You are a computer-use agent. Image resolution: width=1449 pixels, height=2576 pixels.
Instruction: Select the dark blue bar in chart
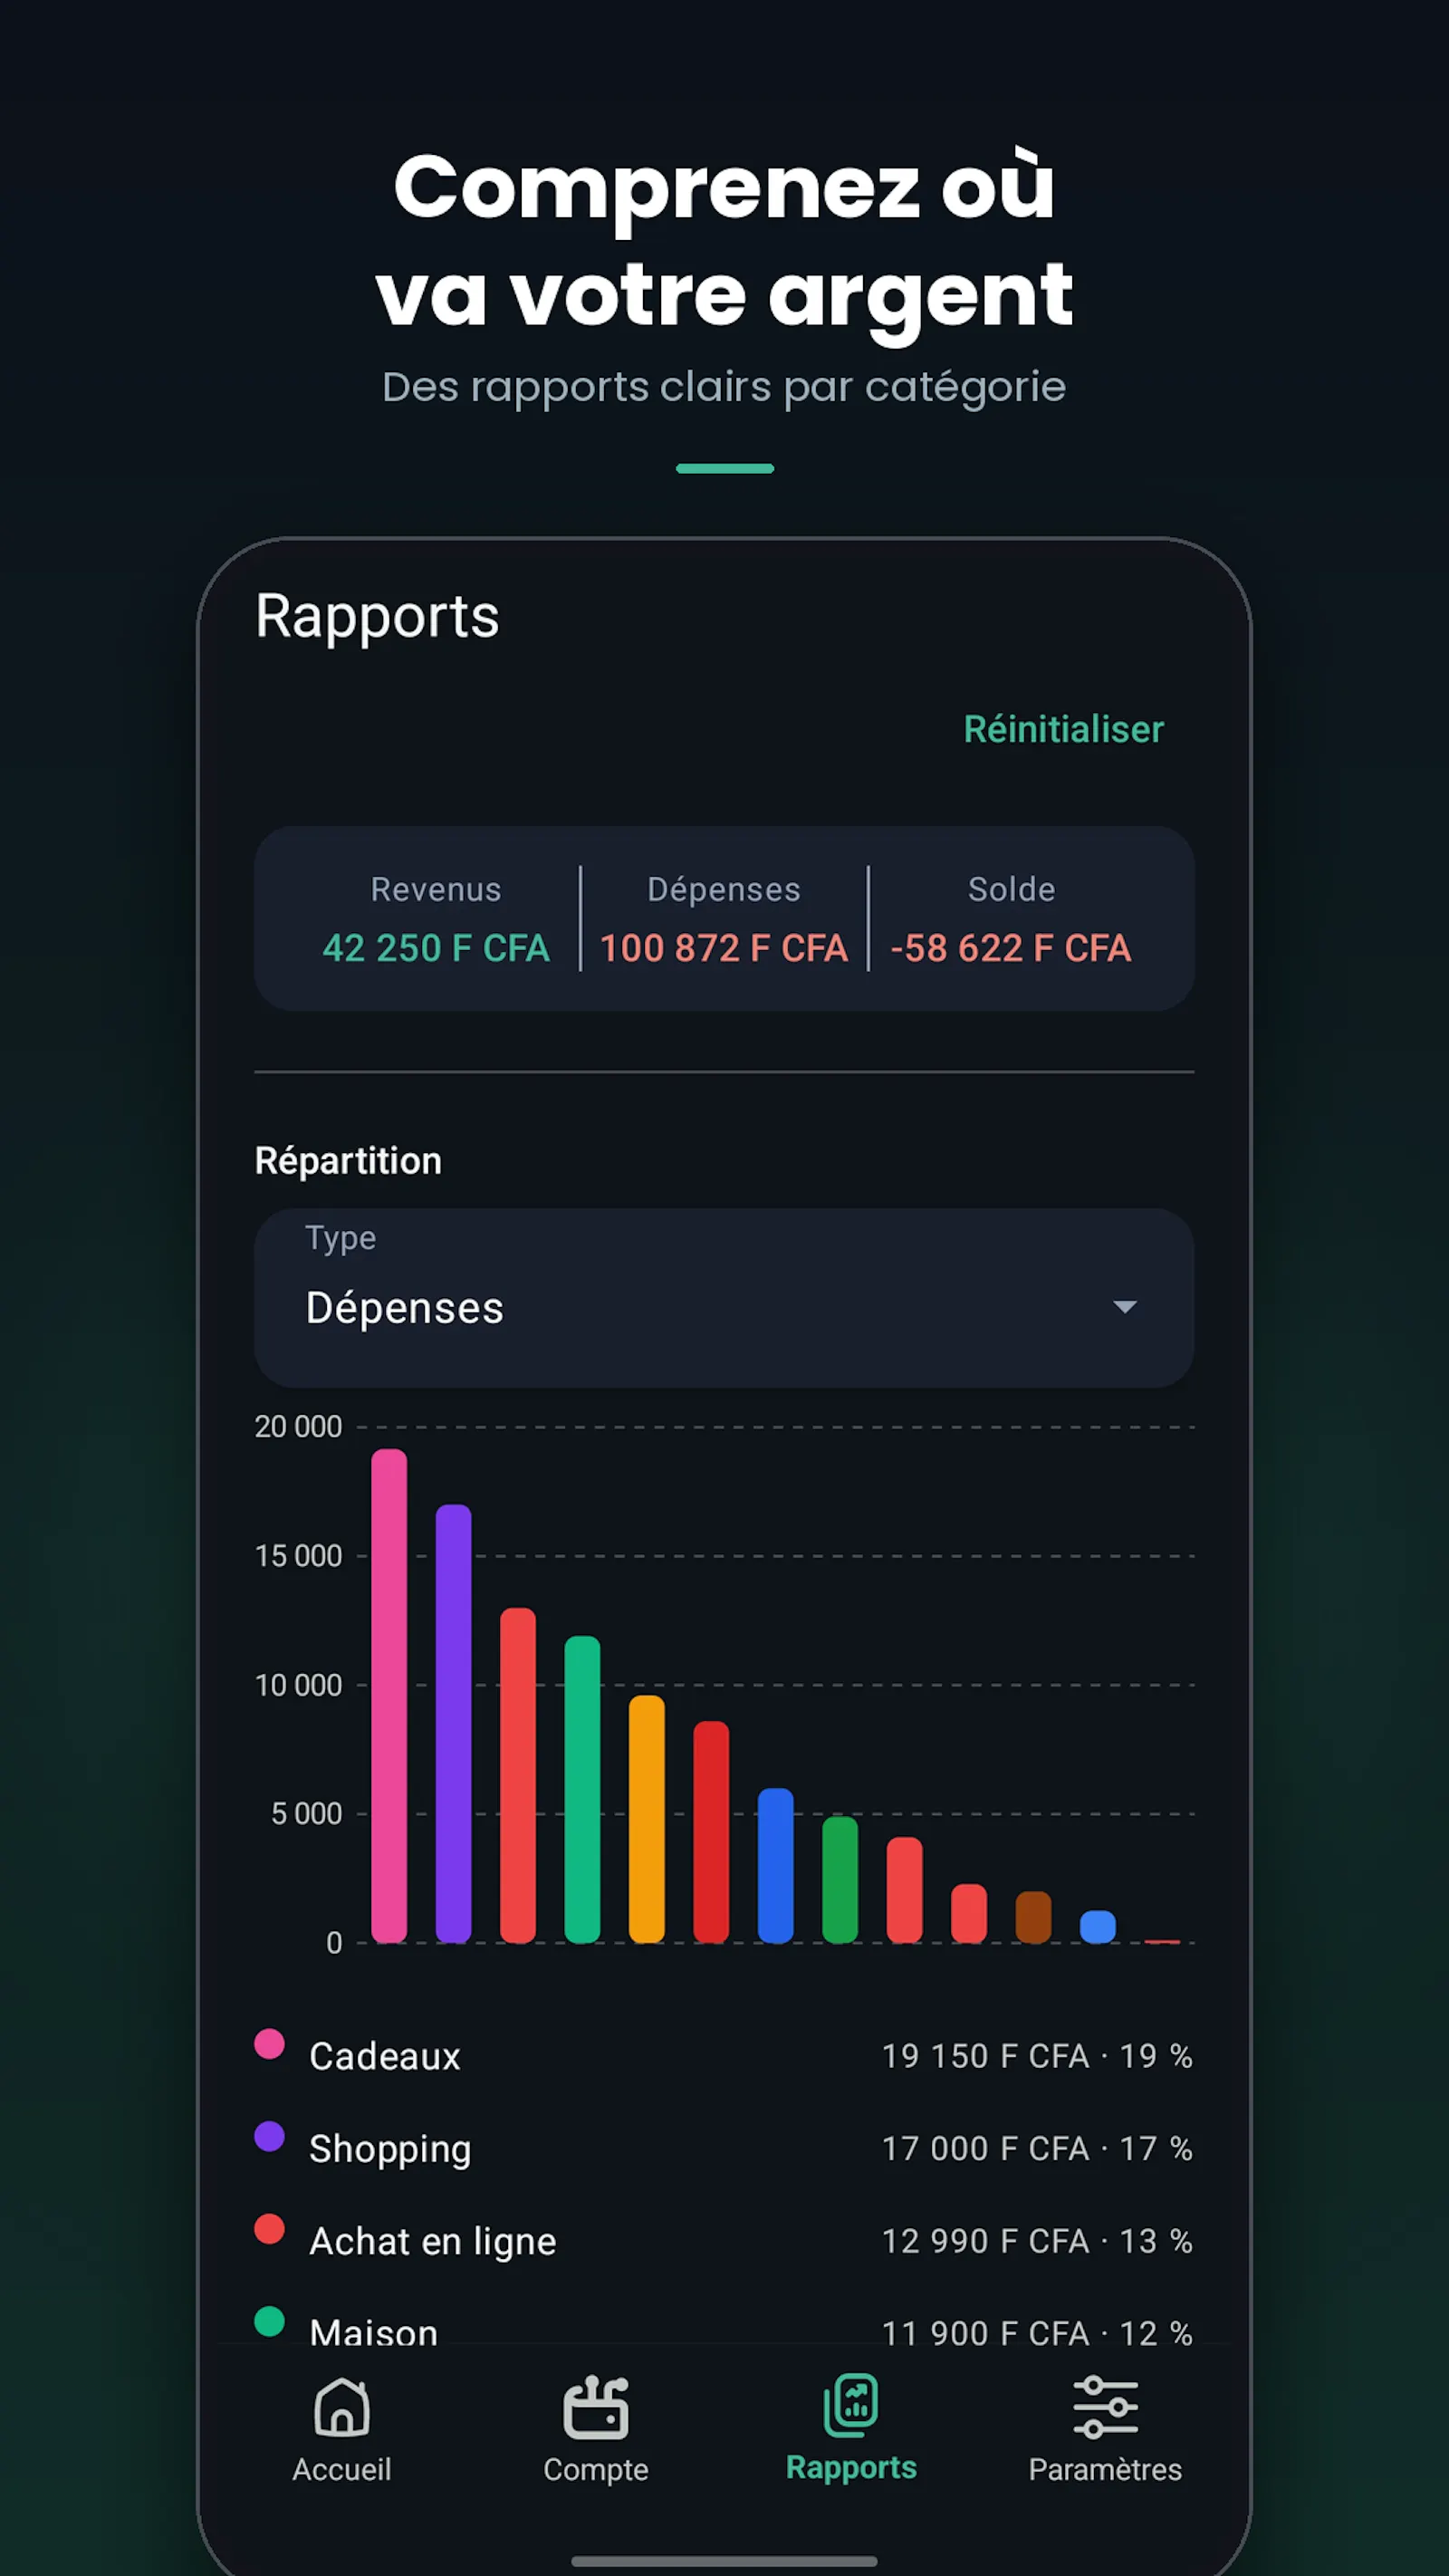click(x=775, y=1865)
